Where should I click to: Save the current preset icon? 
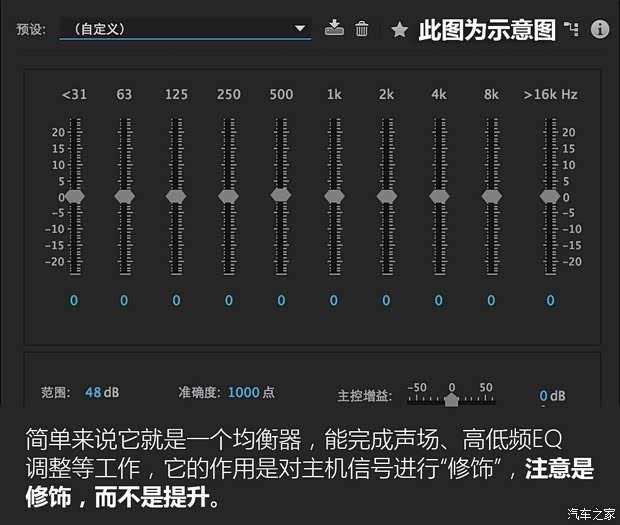coord(334,28)
